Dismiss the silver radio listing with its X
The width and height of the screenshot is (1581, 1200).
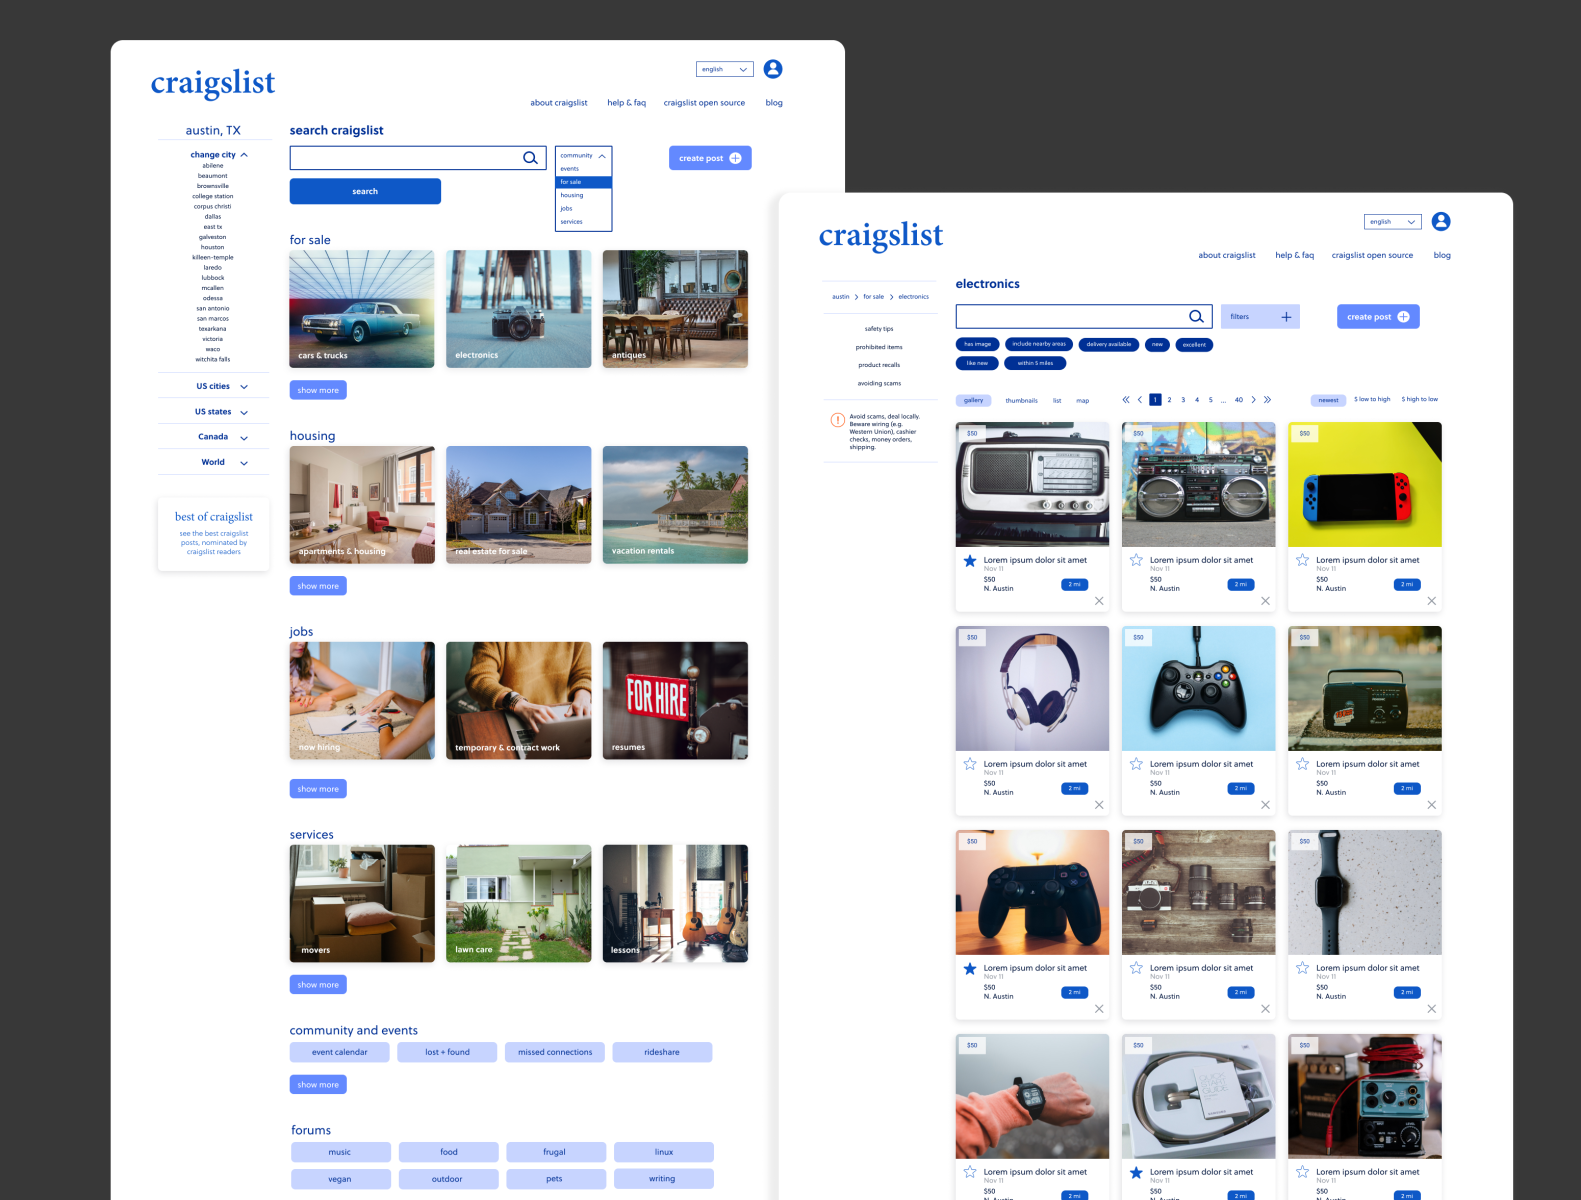pos(1099,601)
